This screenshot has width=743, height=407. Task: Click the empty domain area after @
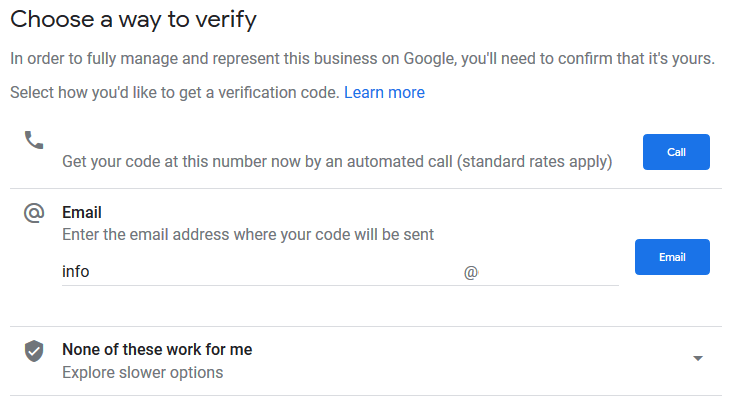(x=550, y=272)
